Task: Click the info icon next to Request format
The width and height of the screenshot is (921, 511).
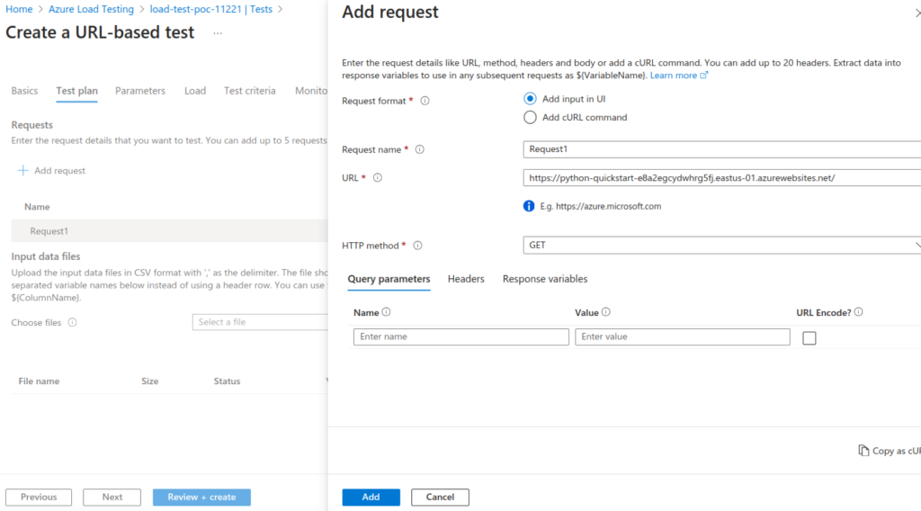Action: (x=425, y=101)
